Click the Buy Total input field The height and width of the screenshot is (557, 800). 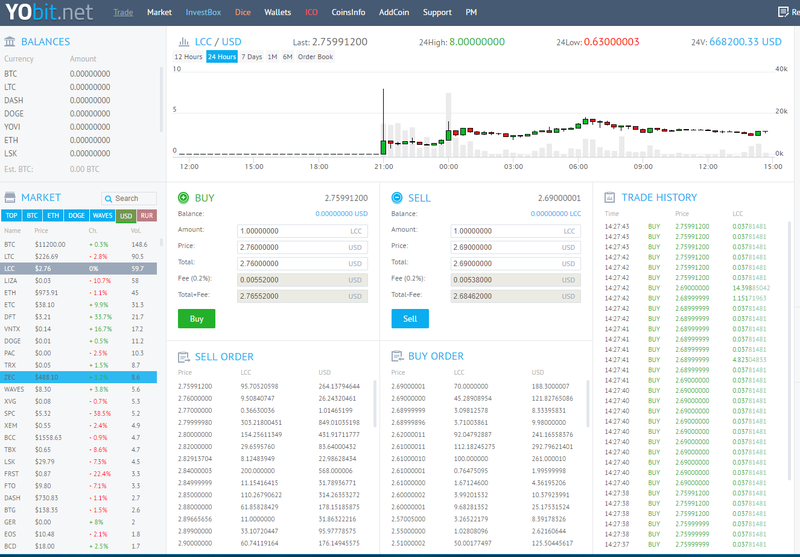pos(302,264)
